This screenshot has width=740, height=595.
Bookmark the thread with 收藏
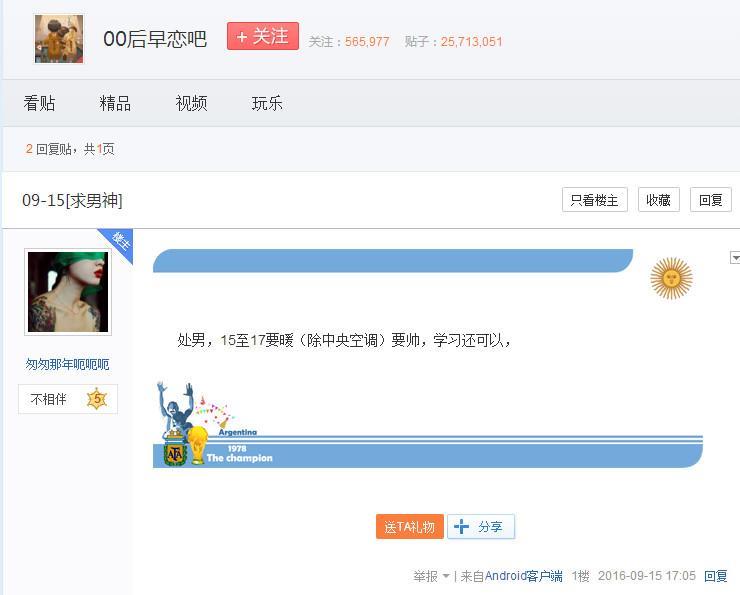[658, 200]
